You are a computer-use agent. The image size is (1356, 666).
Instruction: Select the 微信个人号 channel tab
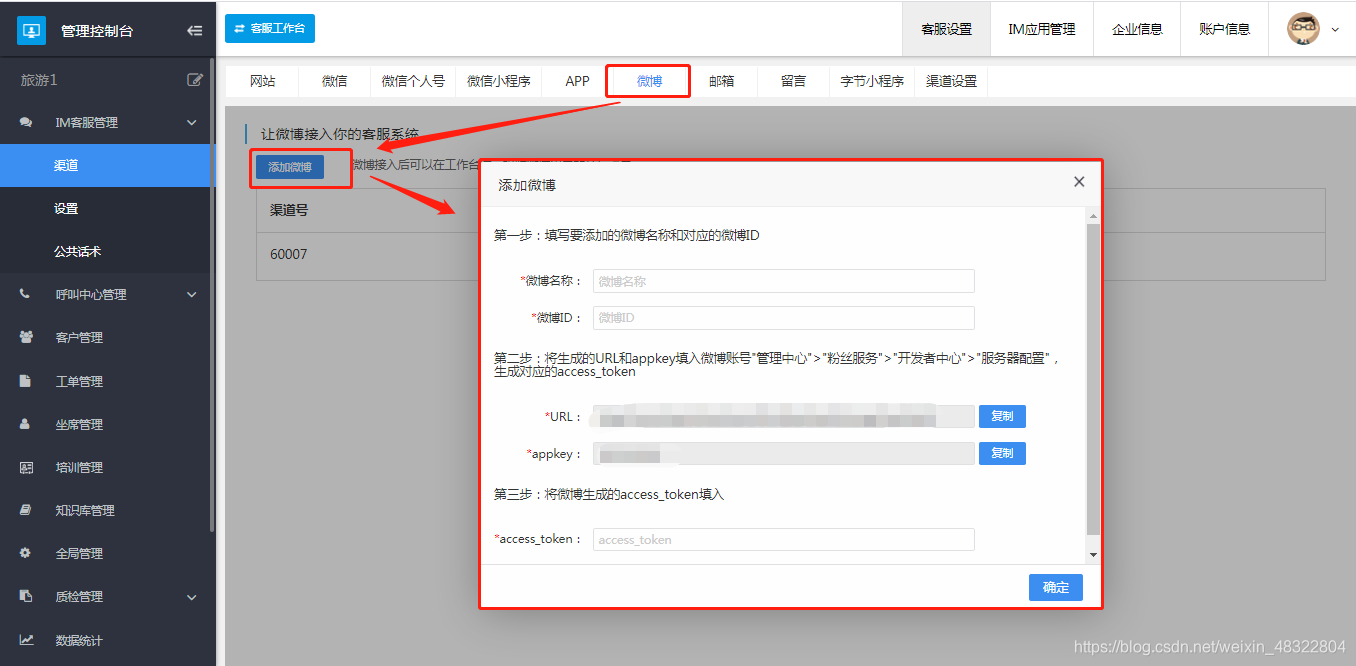(x=413, y=81)
